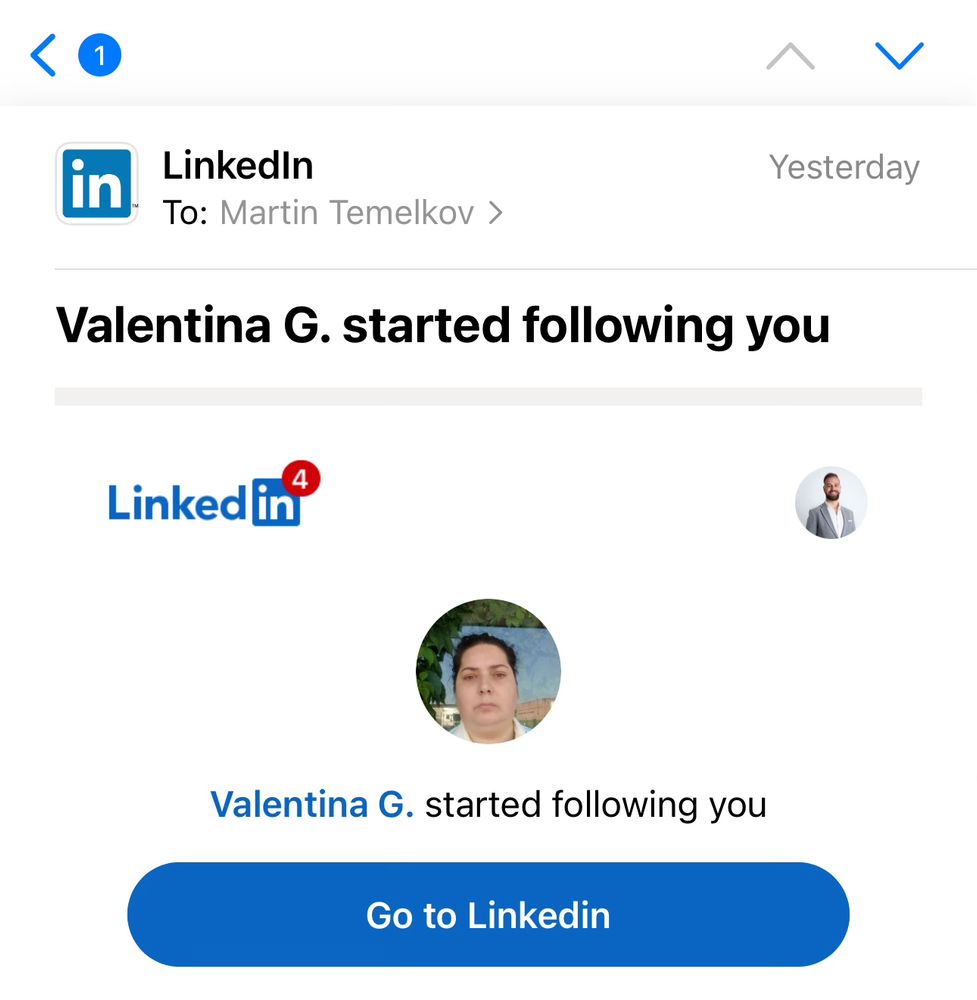Expand recipient details chevron after Martin Temelkov
This screenshot has width=977, height=1000.
pyautogui.click(x=495, y=213)
